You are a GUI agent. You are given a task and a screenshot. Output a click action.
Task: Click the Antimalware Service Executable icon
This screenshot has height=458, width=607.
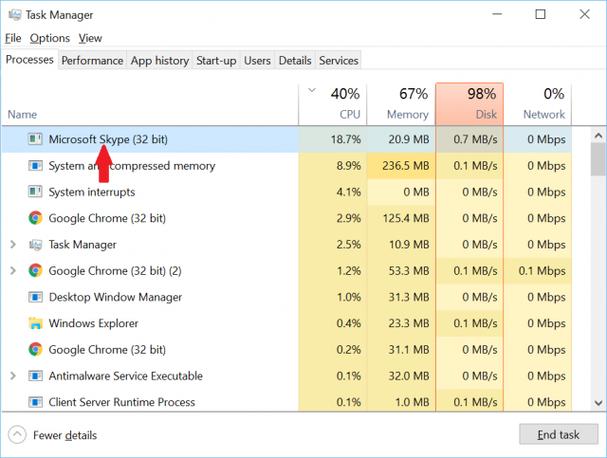pyautogui.click(x=35, y=376)
